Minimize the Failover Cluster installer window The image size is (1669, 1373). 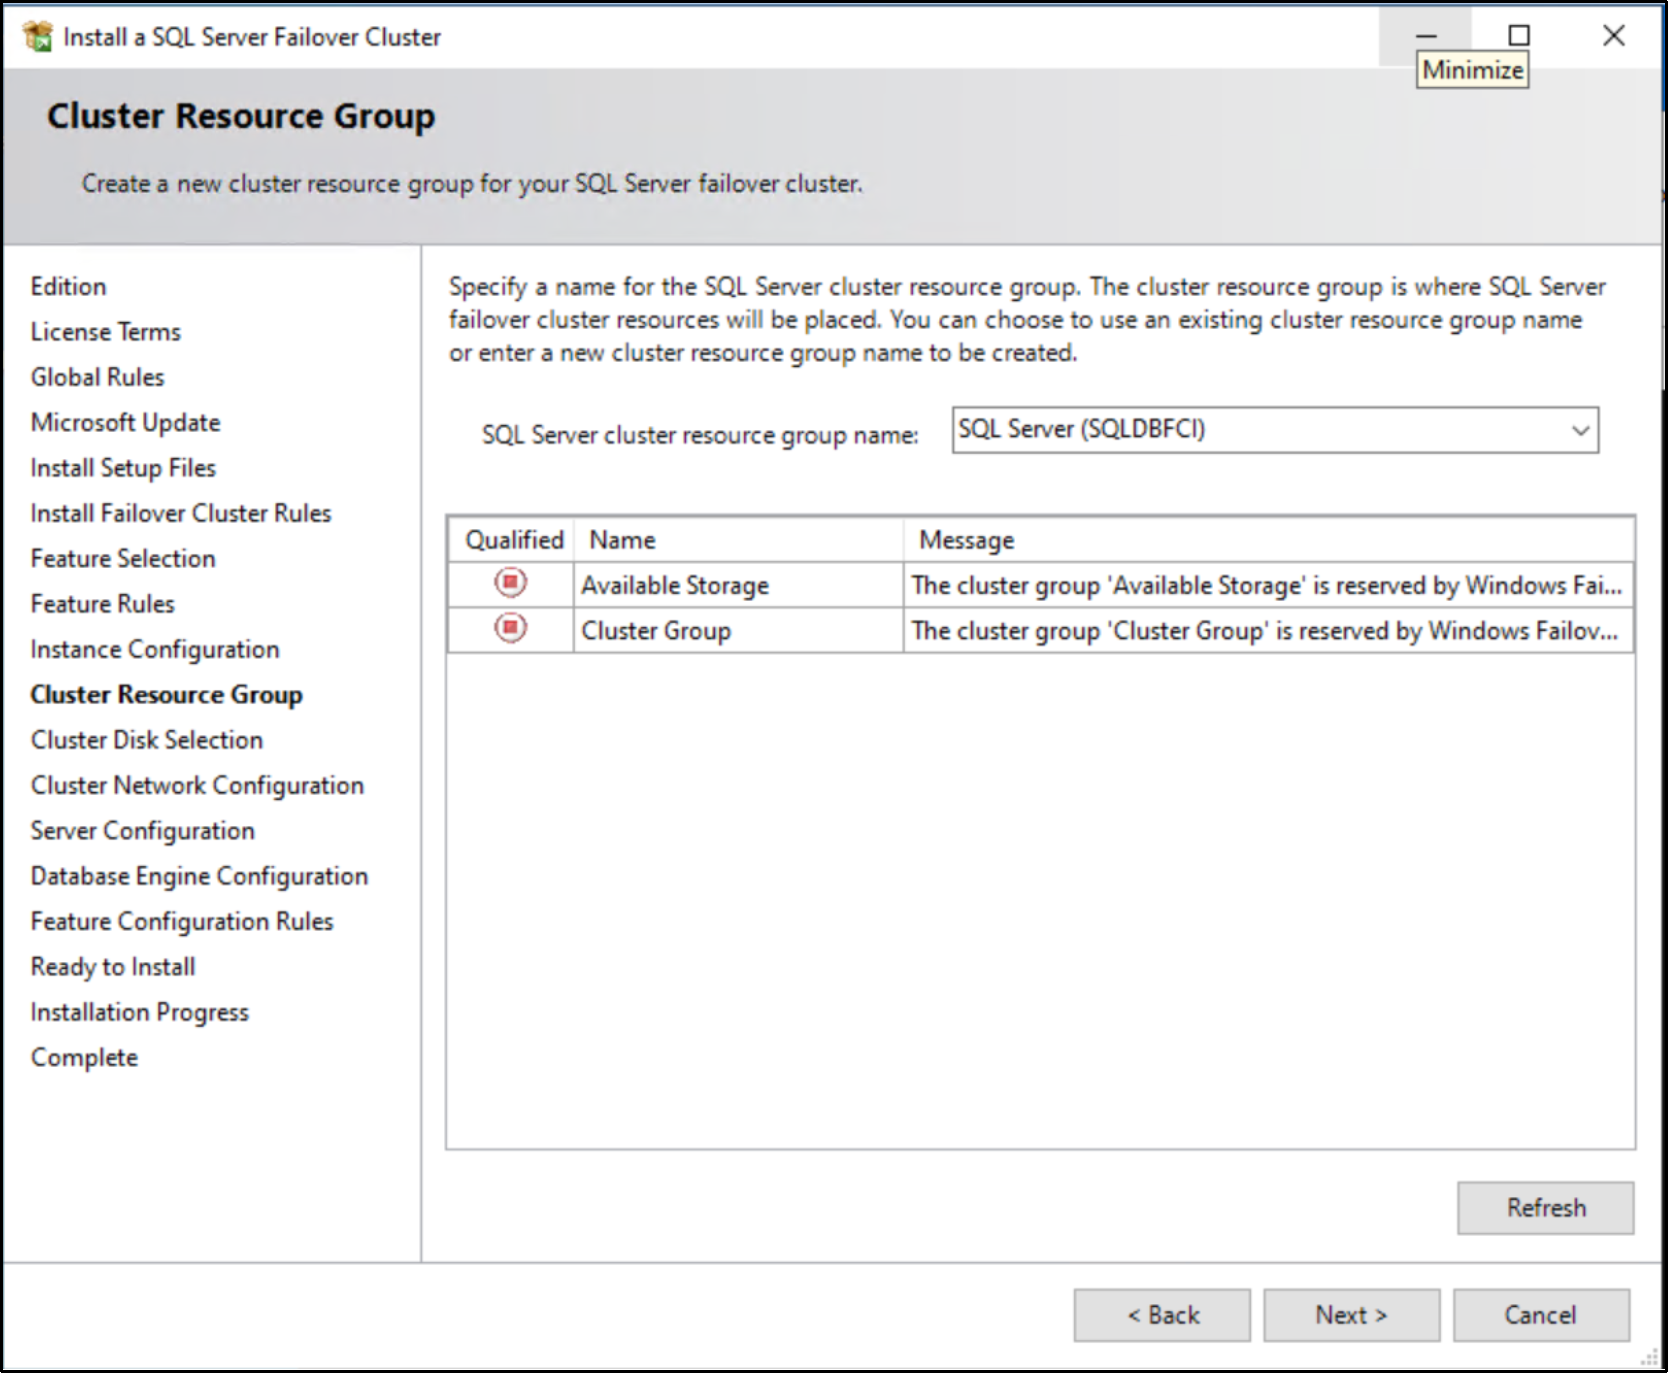coord(1426,36)
